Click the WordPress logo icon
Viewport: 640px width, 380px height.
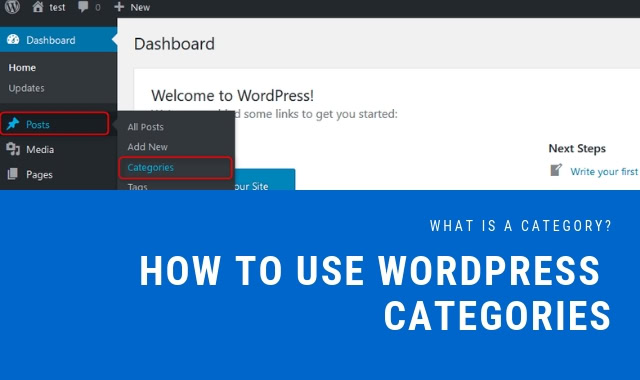point(12,7)
